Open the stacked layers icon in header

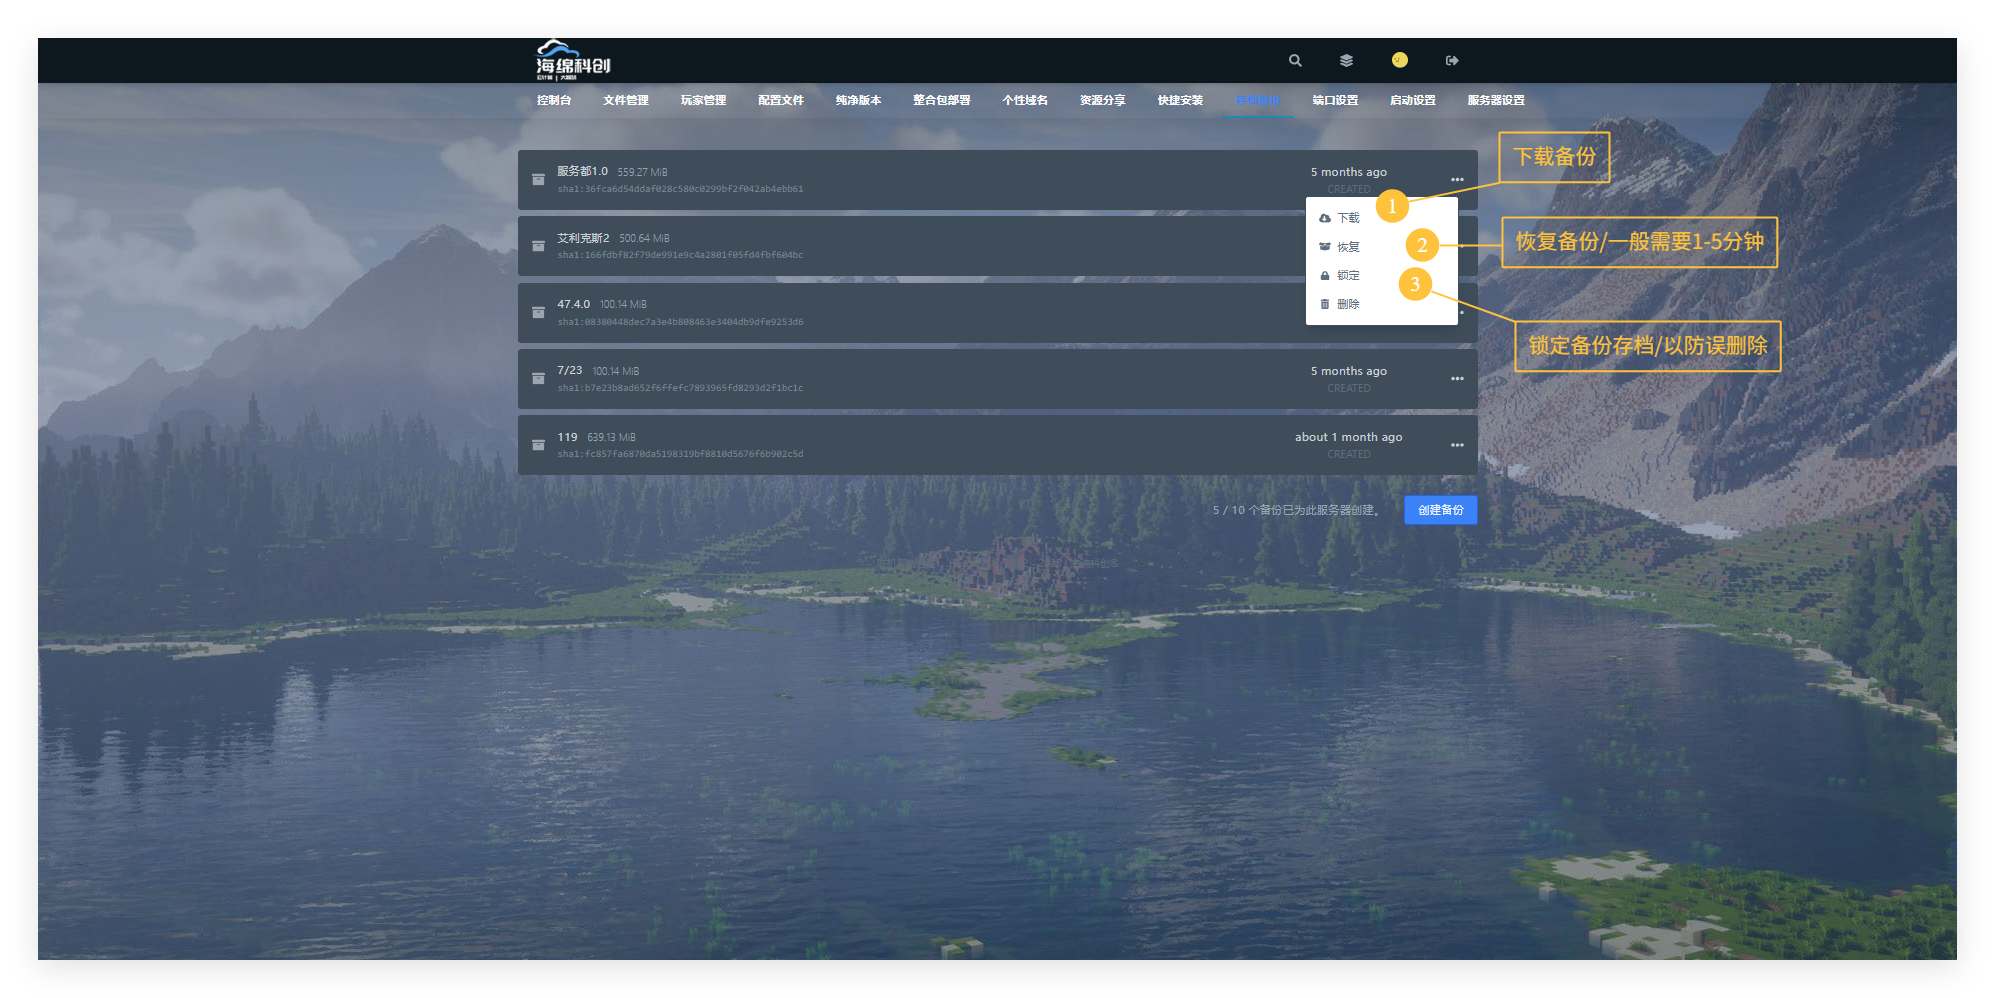click(1347, 61)
